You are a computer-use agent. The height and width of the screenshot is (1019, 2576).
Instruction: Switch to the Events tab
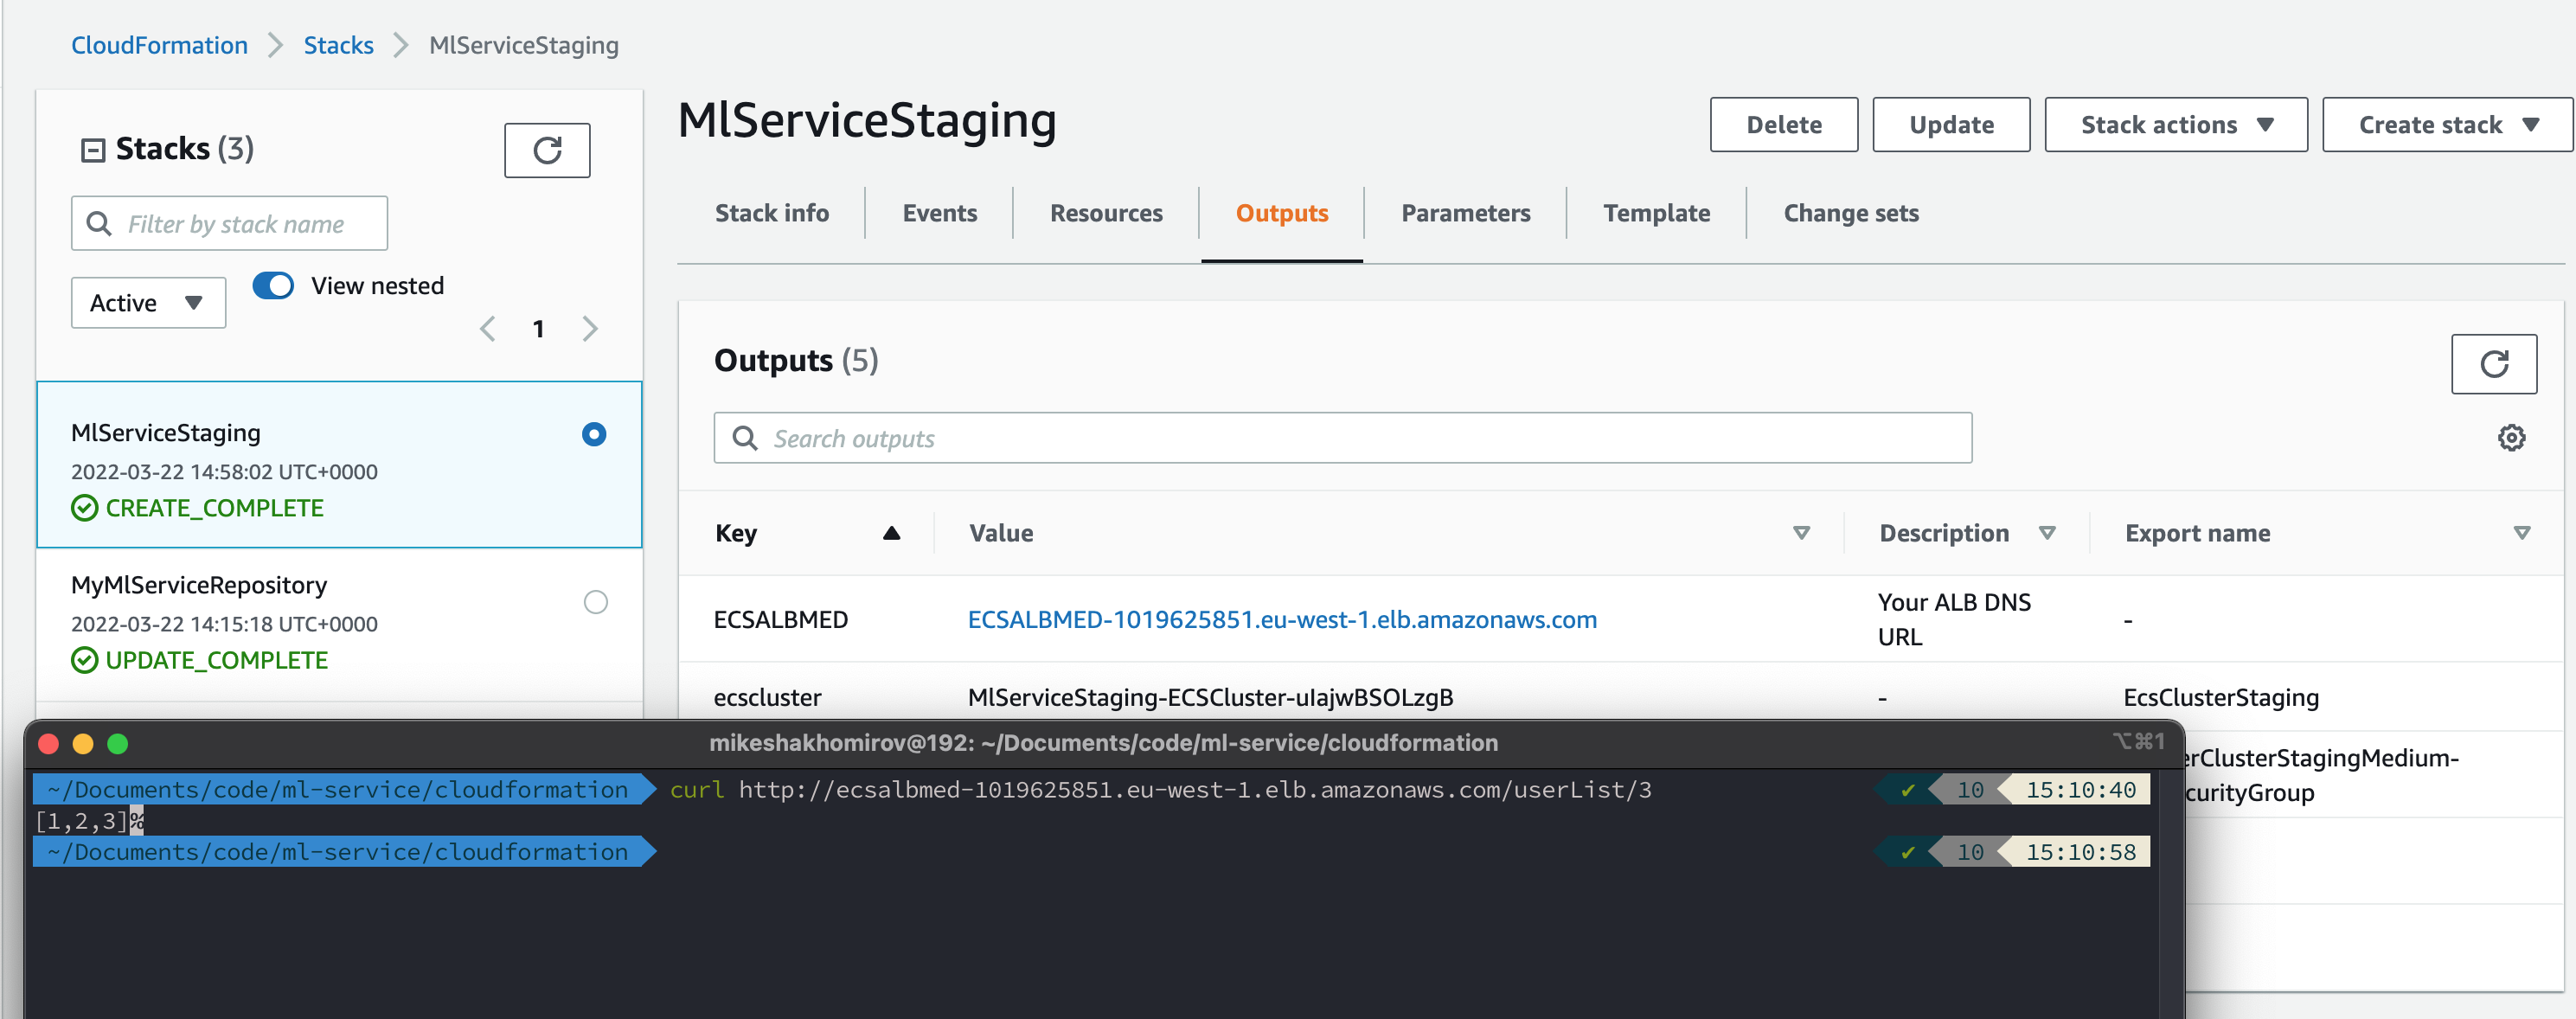pyautogui.click(x=939, y=212)
